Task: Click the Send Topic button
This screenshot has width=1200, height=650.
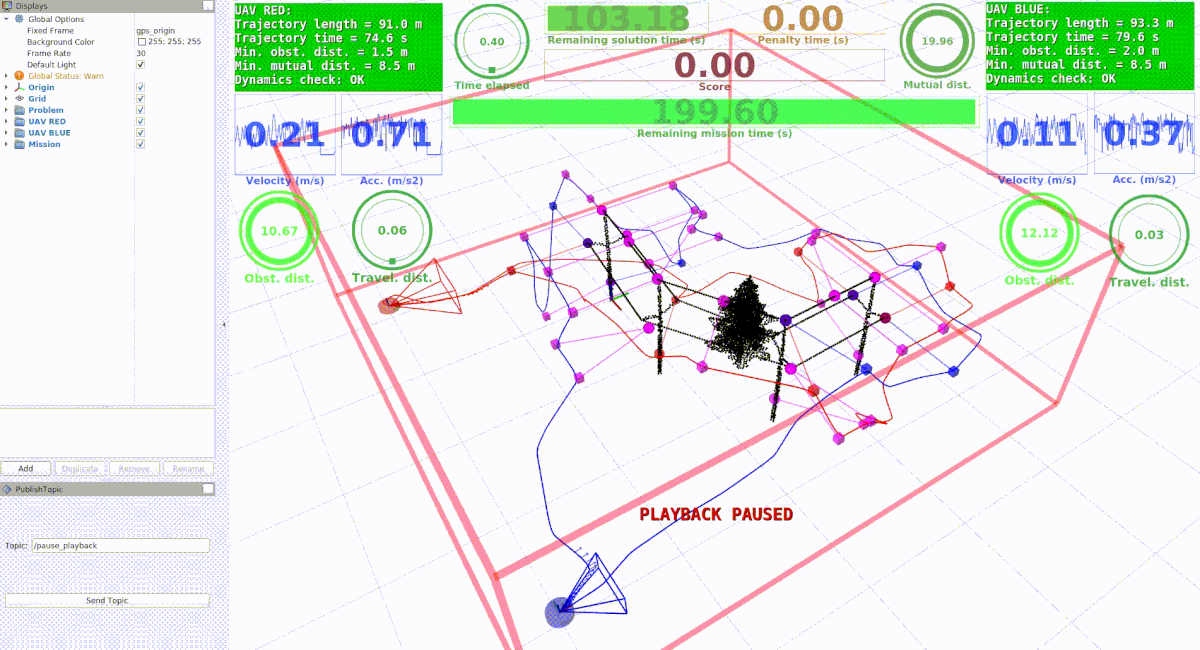Action: 108,600
